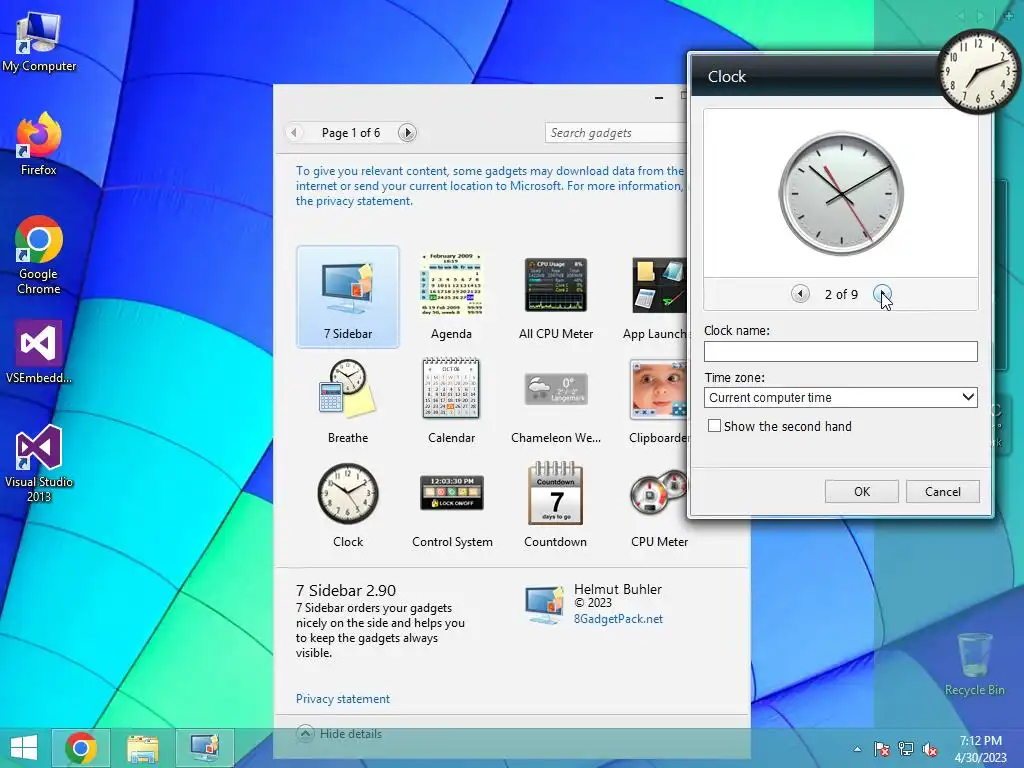
Task: Open the Windows Start button
Action: [x=24, y=748]
